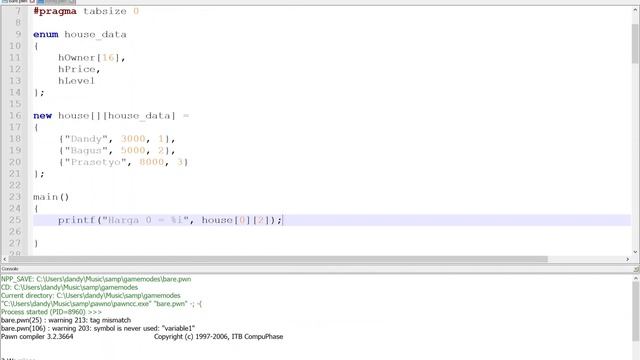This screenshot has width=640, height=360.
Task: Click the printf statement on line 25
Action: coord(170,220)
